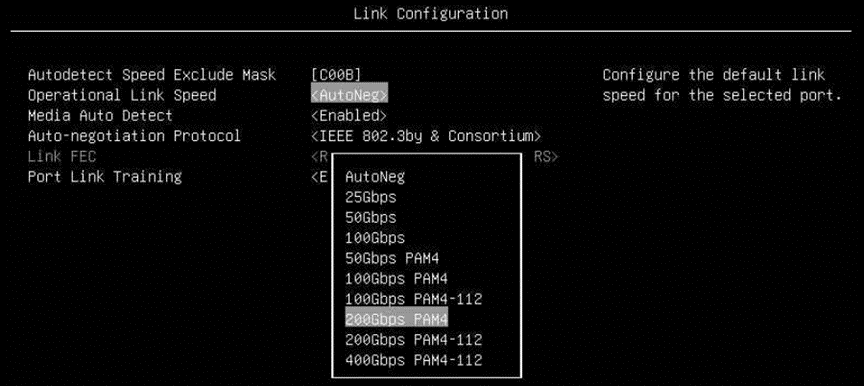Open Media Auto Detect <Enabled> value
The width and height of the screenshot is (864, 386).
click(x=349, y=116)
